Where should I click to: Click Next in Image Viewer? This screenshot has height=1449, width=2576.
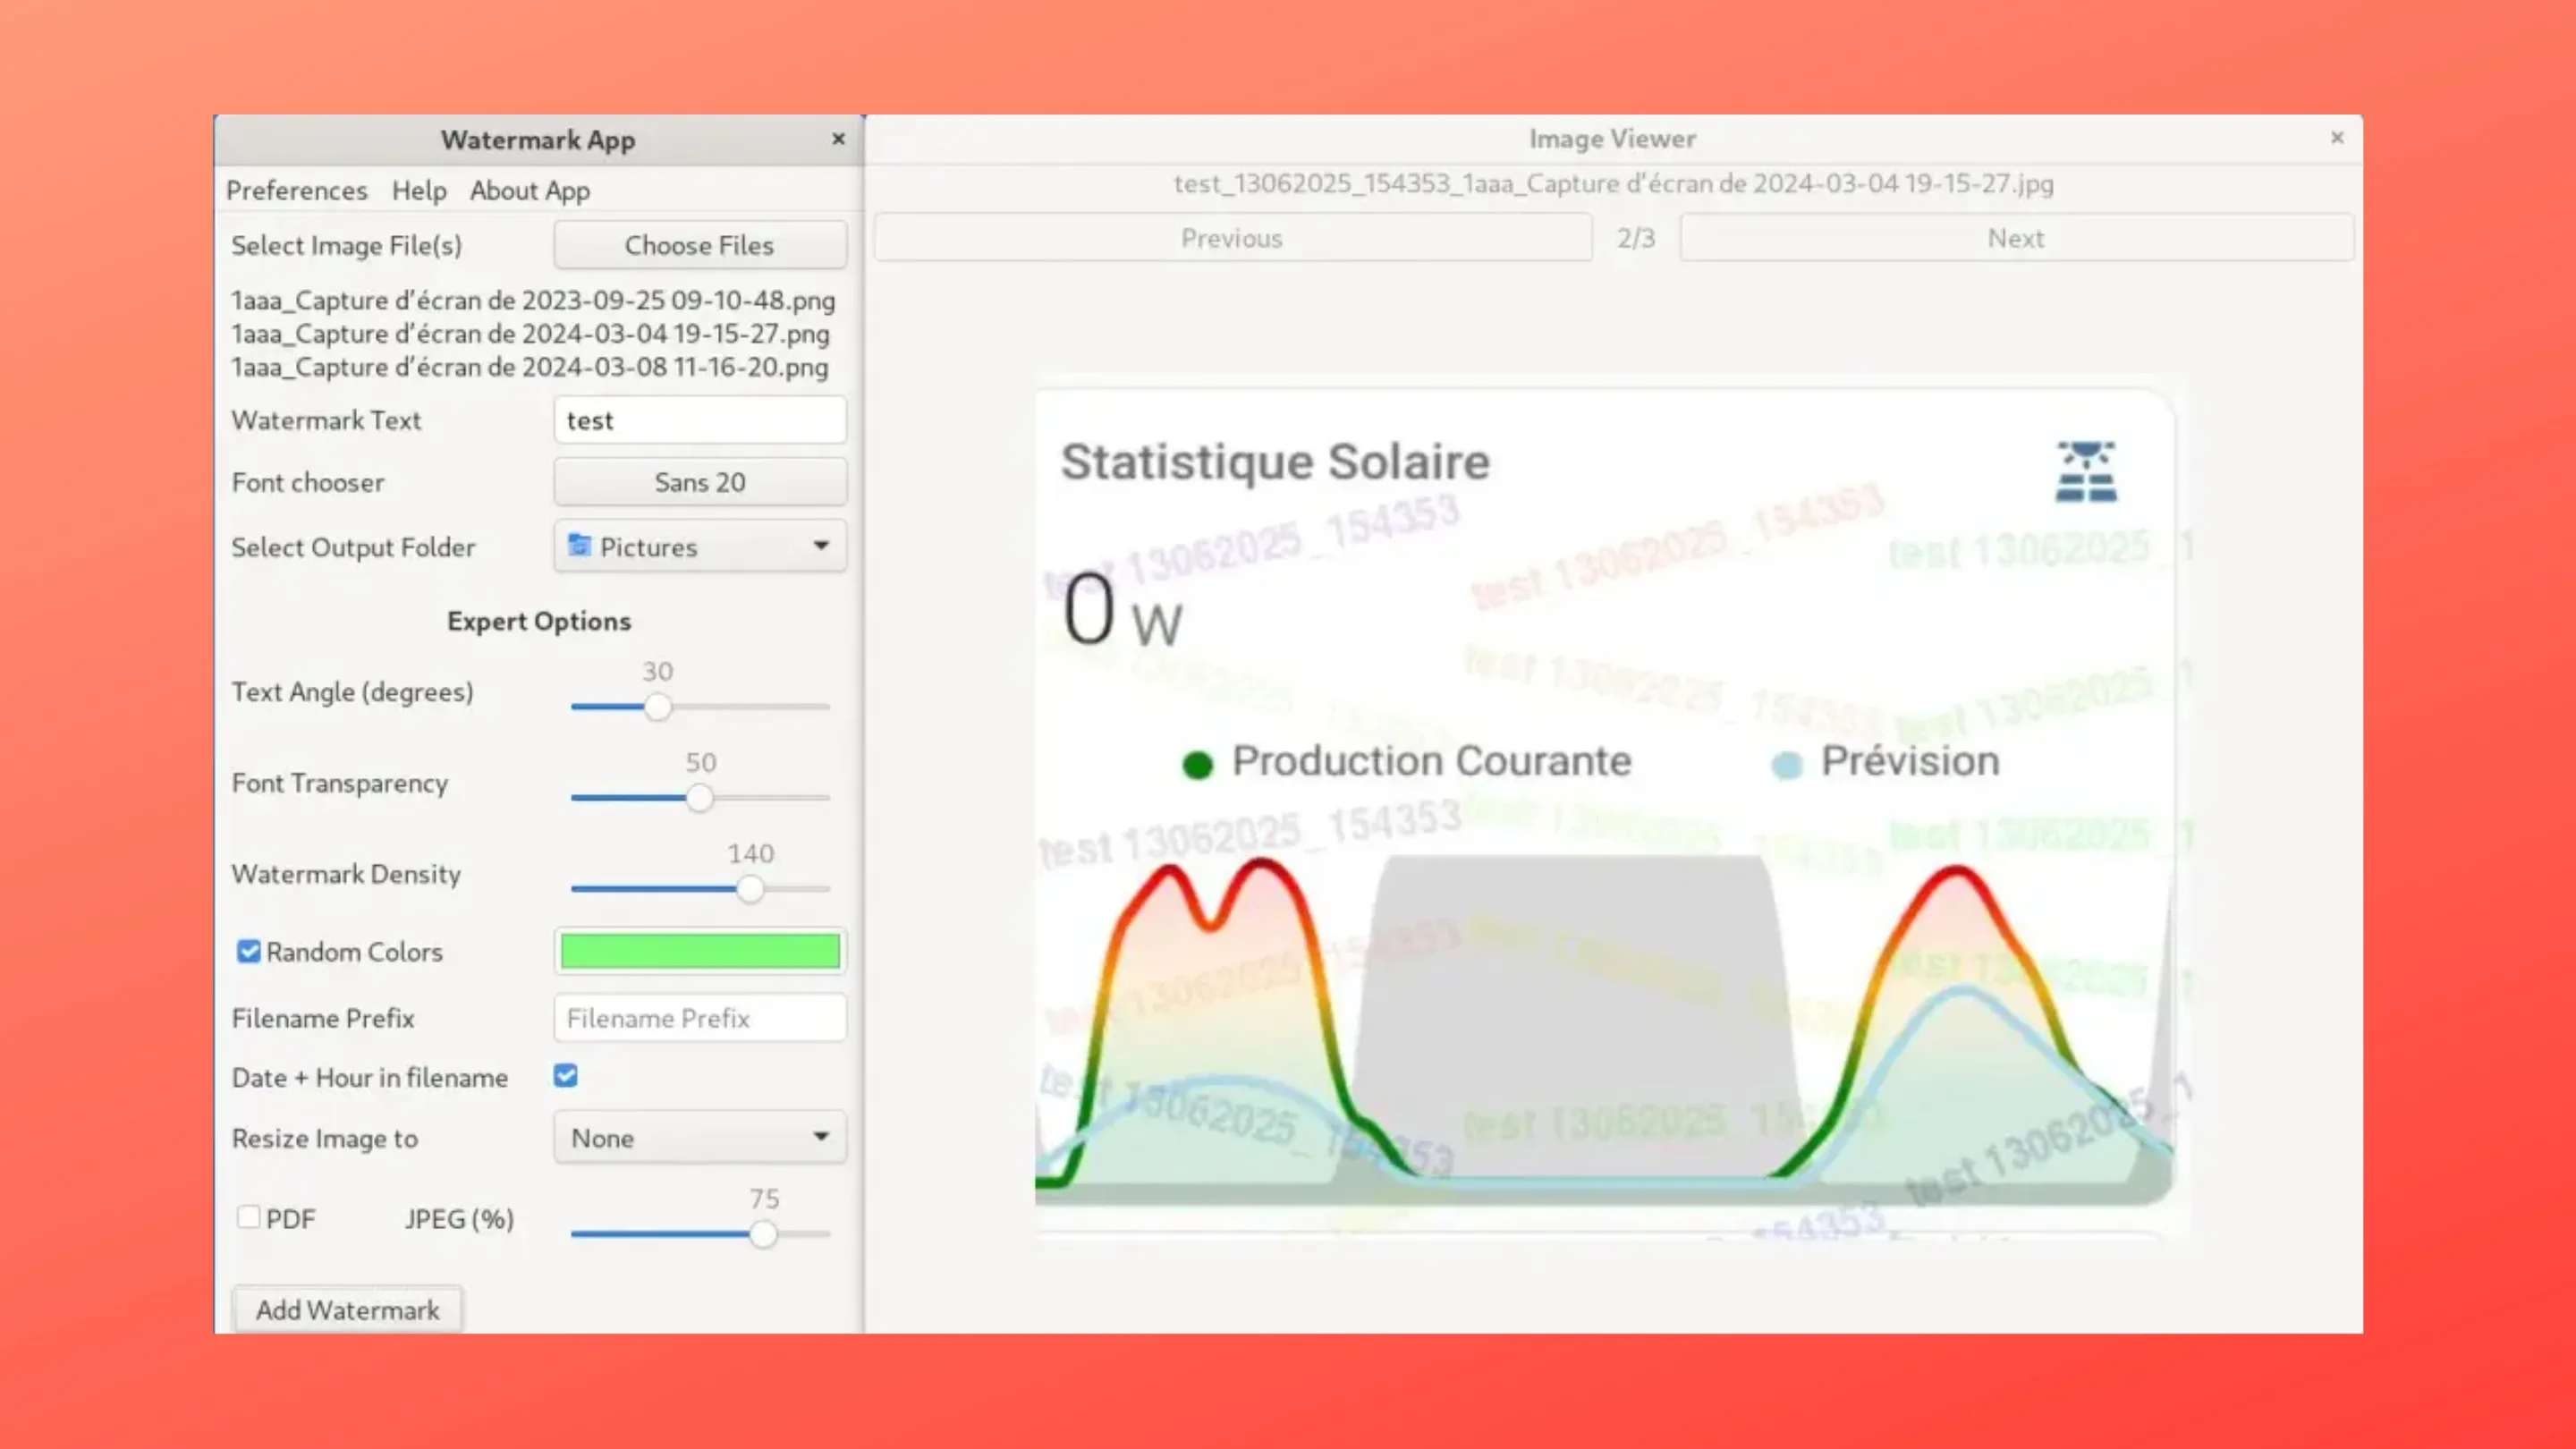2016,238
